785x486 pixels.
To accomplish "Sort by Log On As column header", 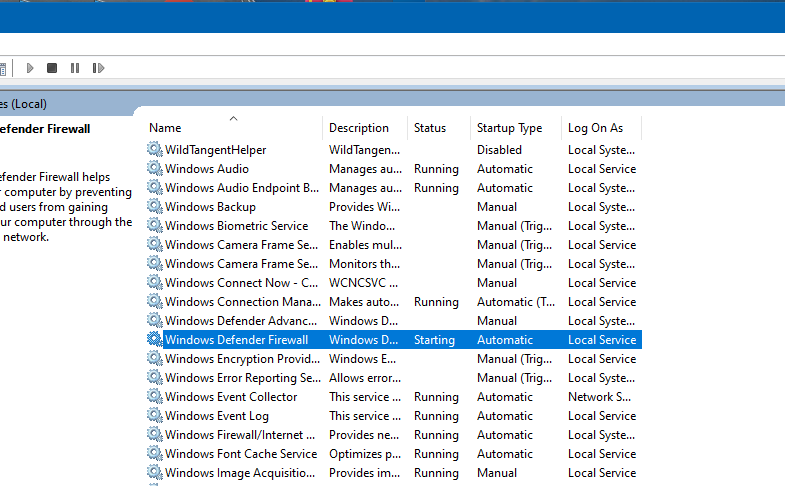I will pyautogui.click(x=601, y=128).
